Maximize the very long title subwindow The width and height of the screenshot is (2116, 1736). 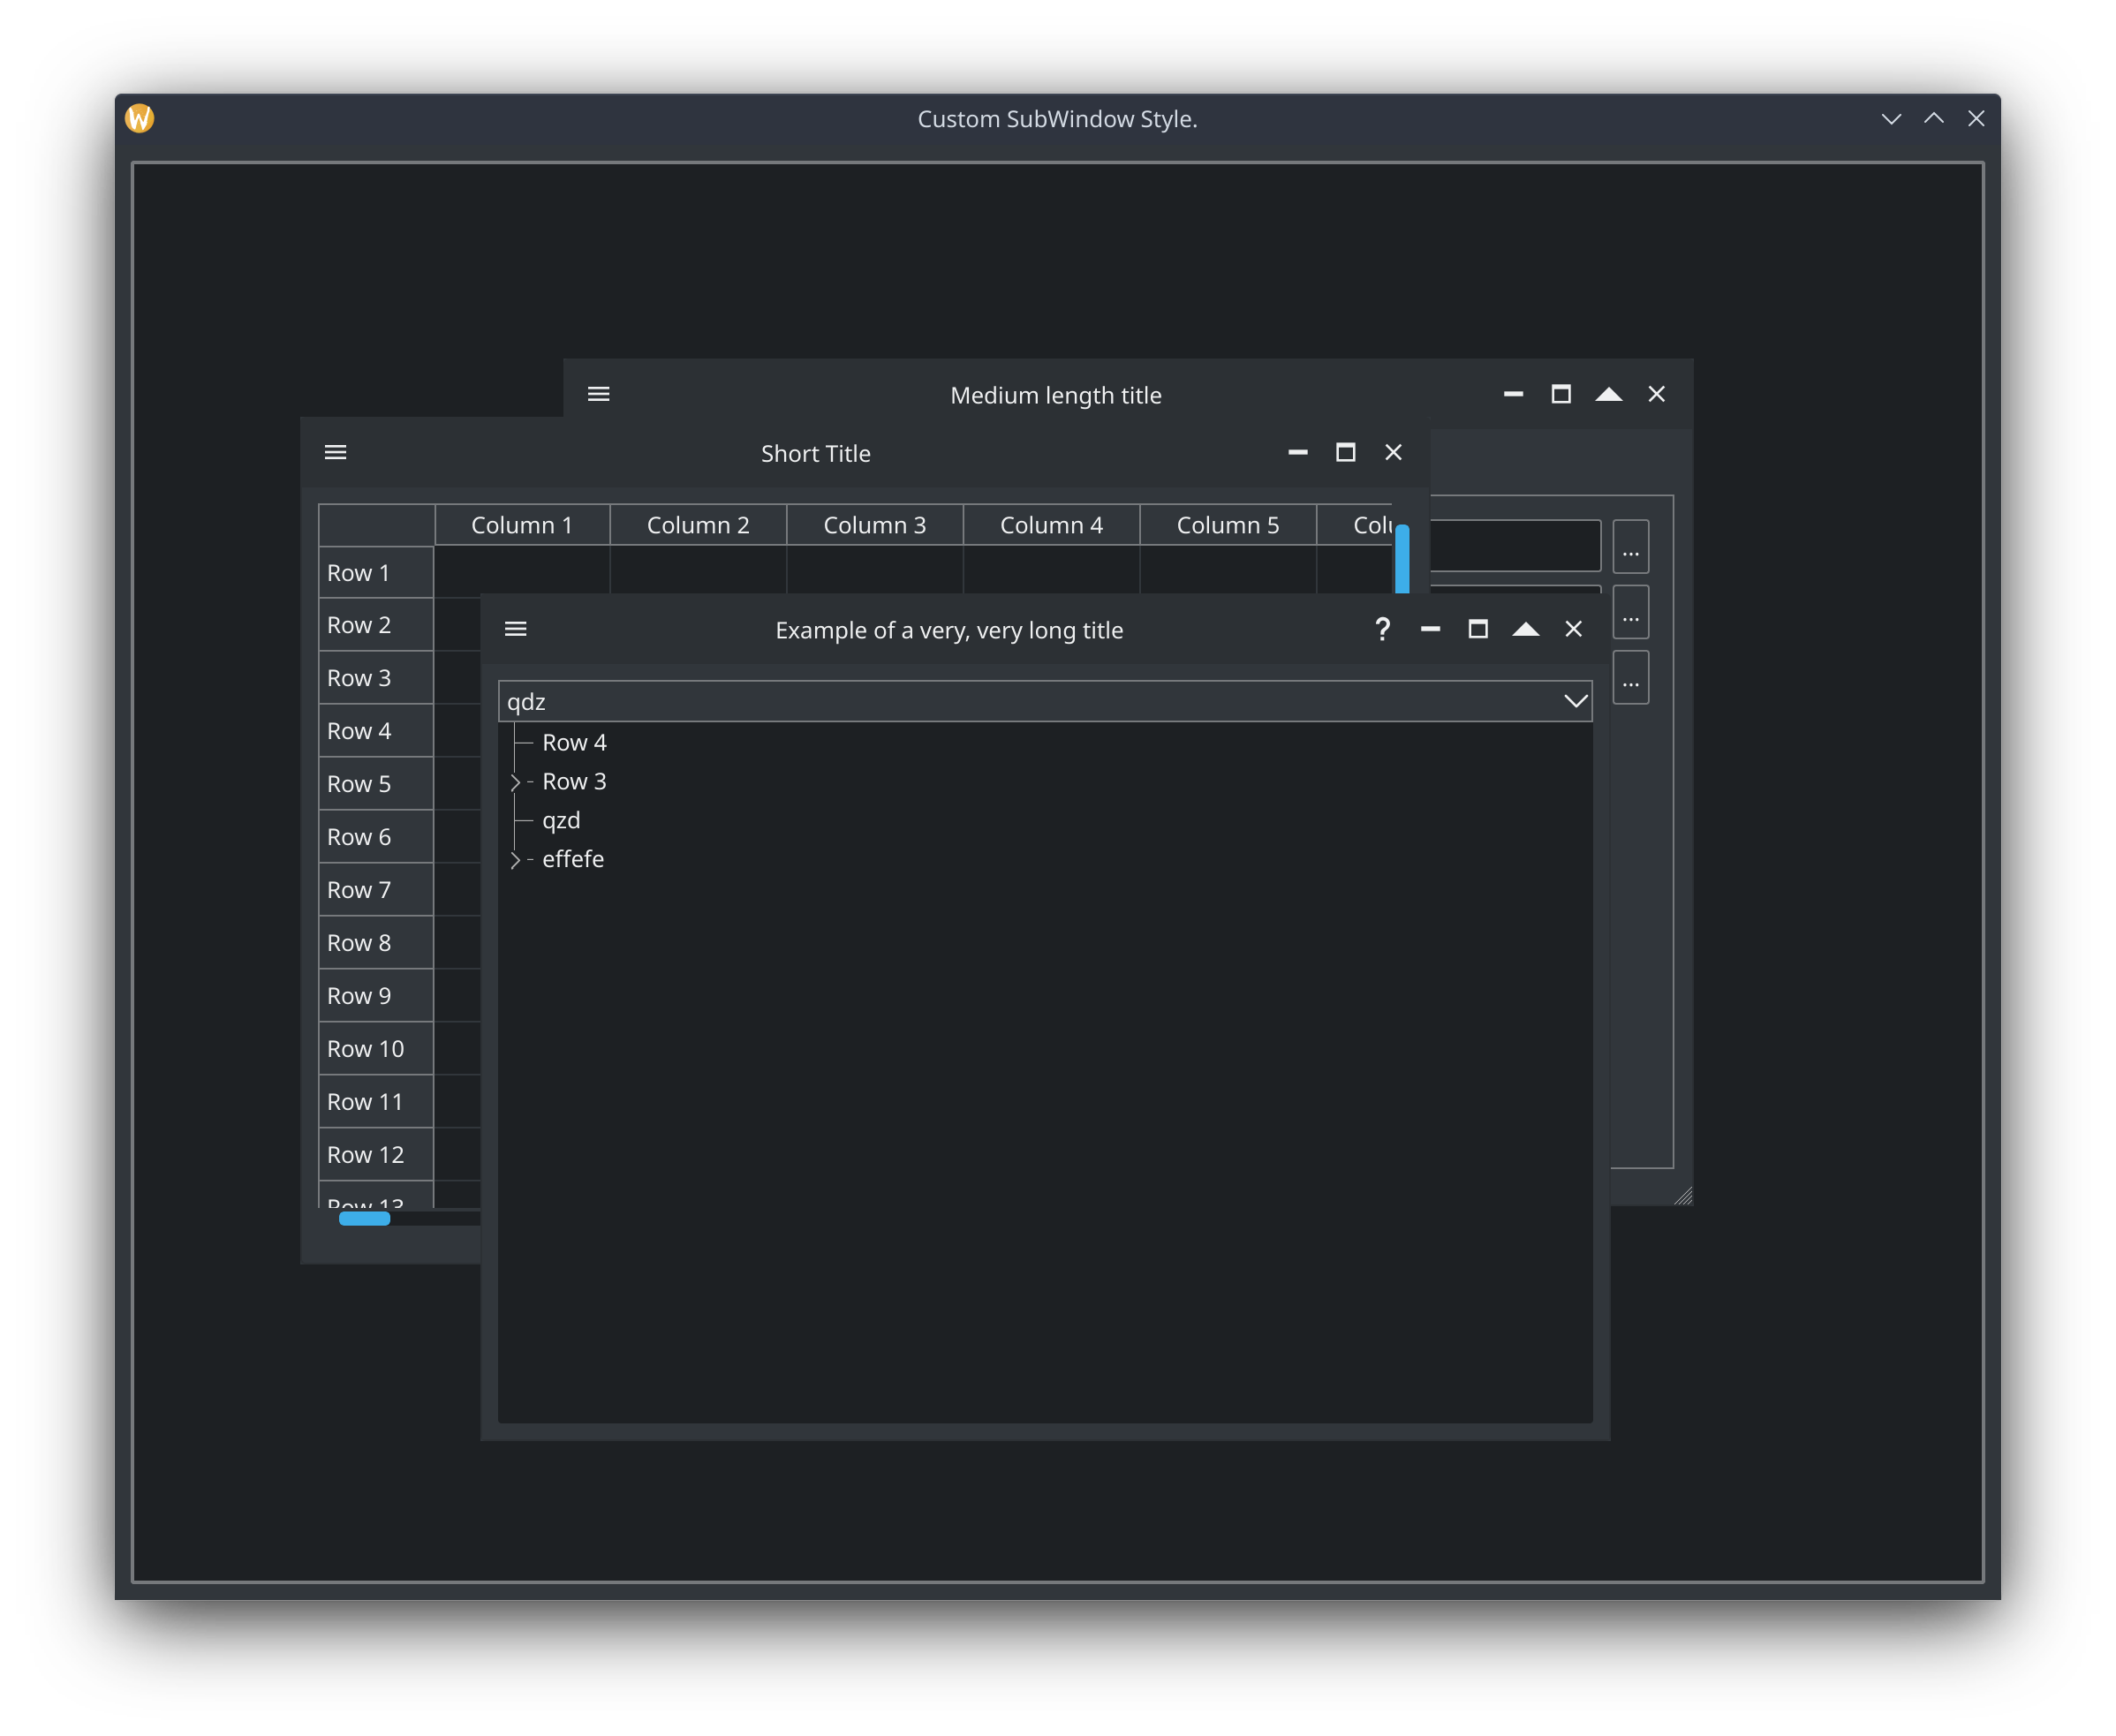point(1478,629)
